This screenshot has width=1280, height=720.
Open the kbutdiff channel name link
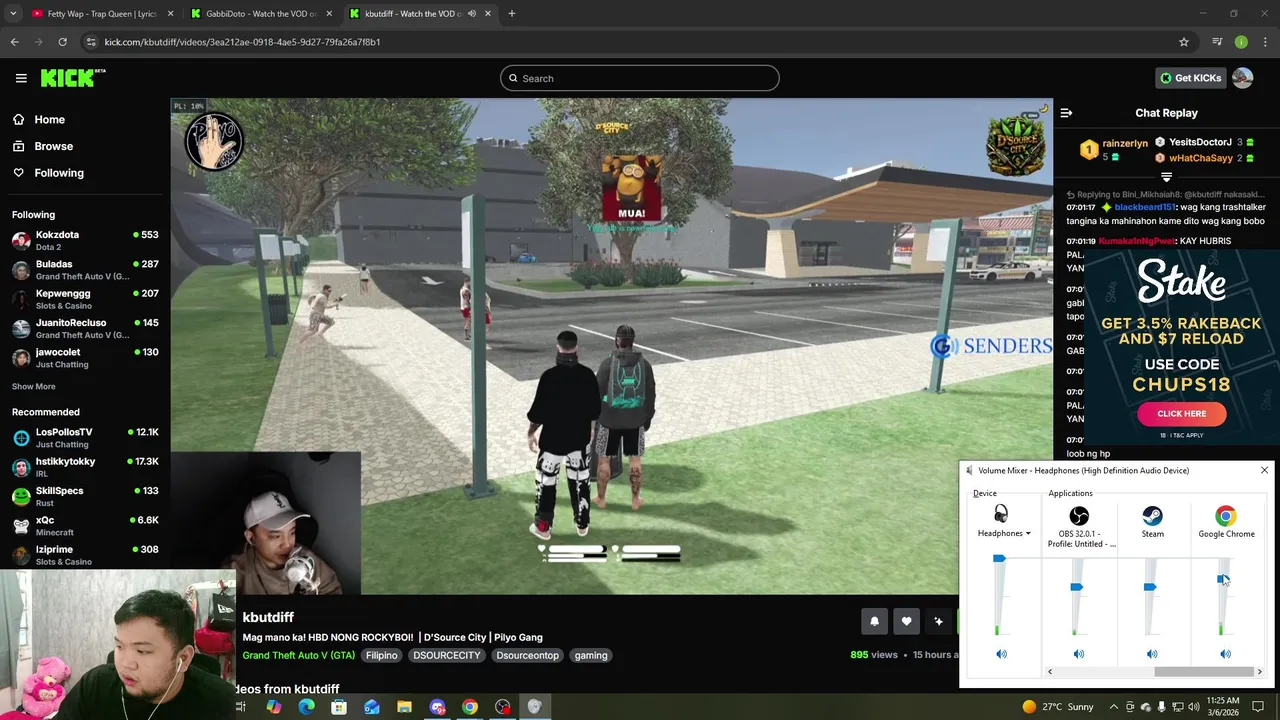click(268, 617)
